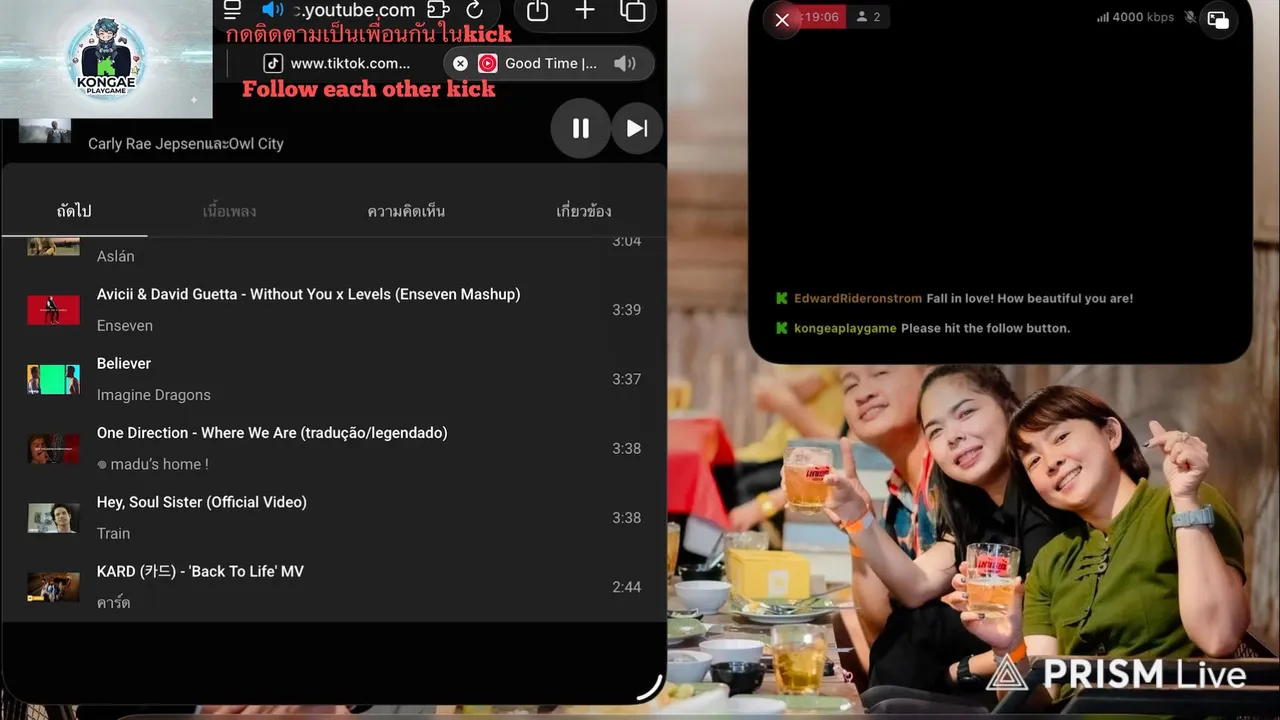Mute the blue audio indicator in address bar
This screenshot has width=1280, height=720.
272,10
